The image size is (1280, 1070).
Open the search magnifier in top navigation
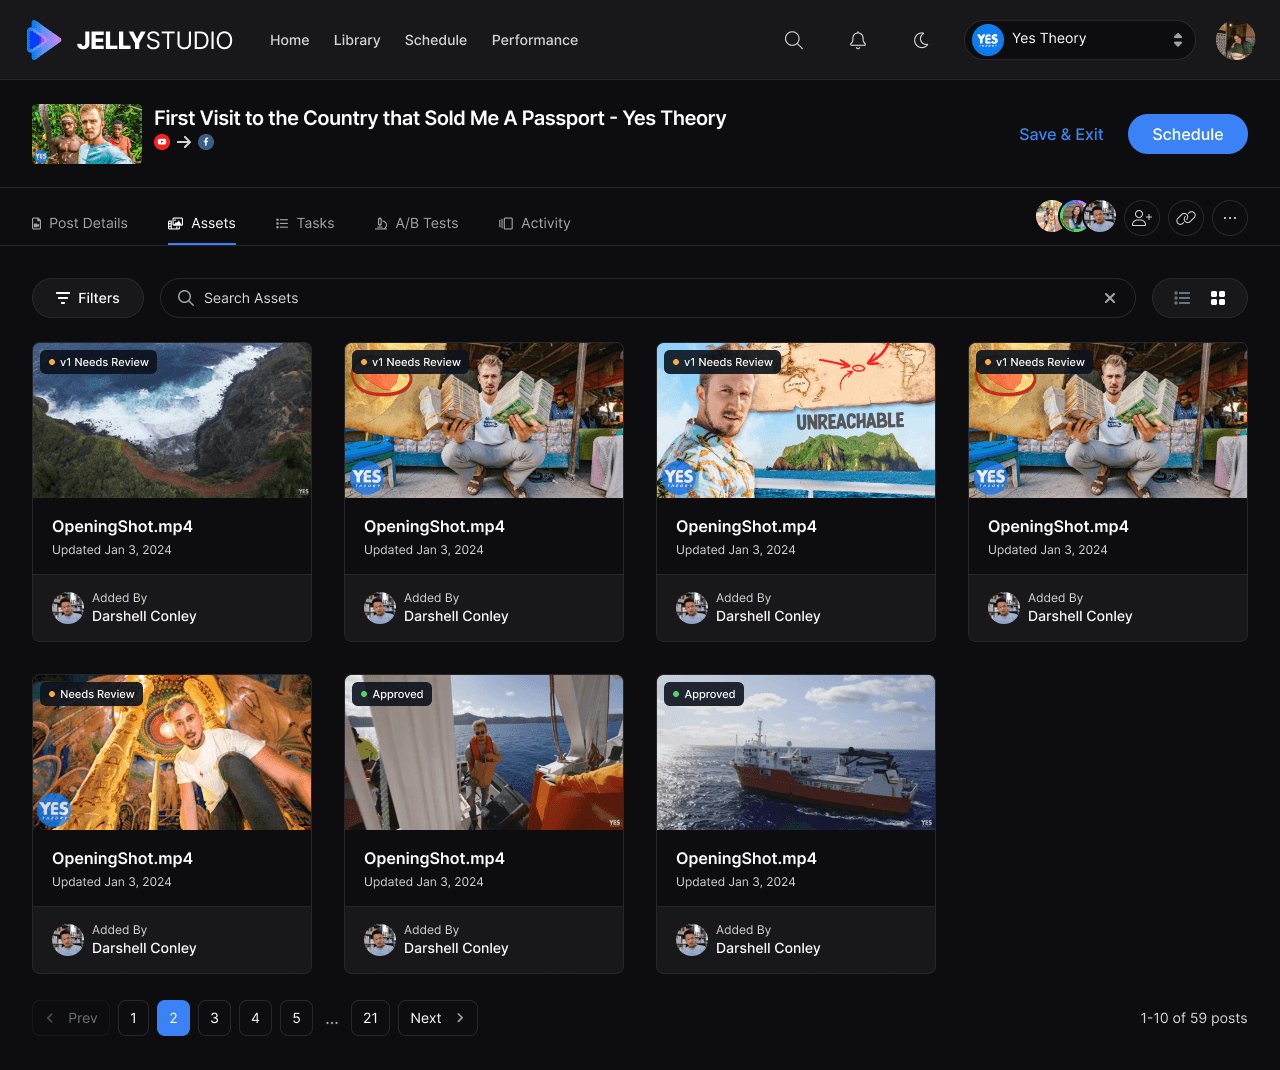pos(794,40)
